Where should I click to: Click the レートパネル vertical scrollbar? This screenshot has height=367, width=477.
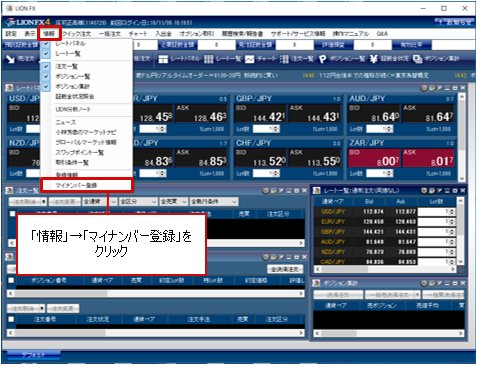[x=462, y=137]
